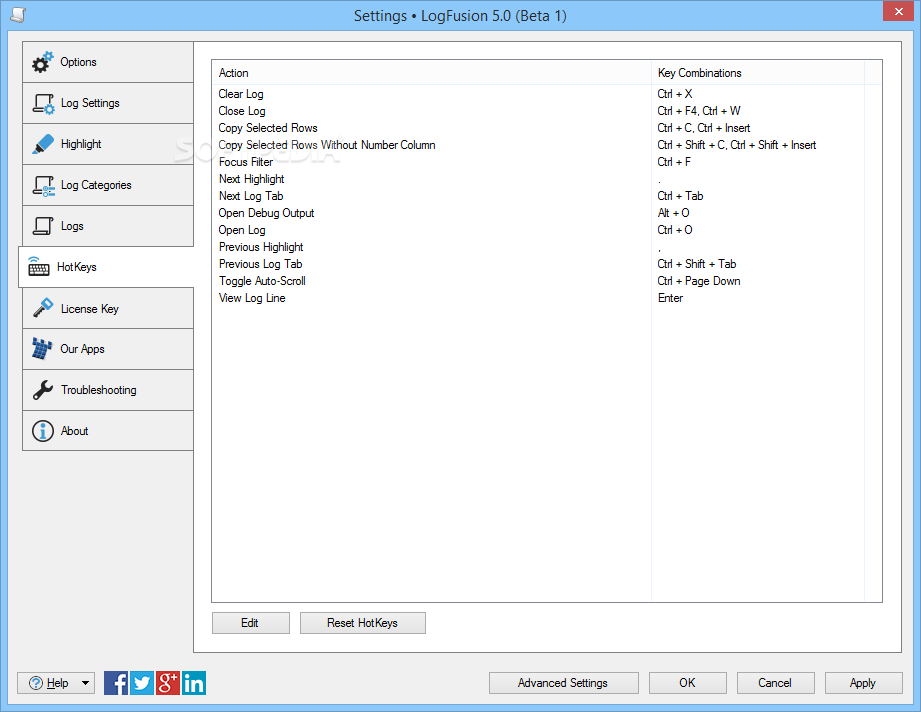This screenshot has height=712, width=921.
Task: Show the About tab
Action: pos(108,431)
